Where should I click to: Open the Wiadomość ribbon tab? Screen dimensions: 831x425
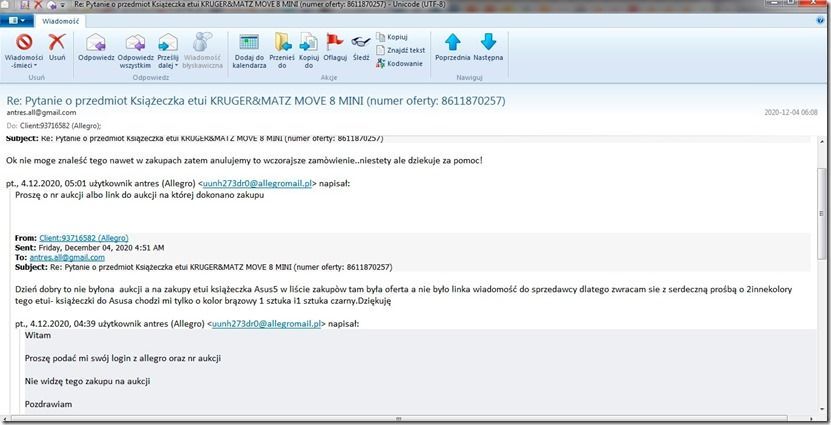[x=60, y=21]
